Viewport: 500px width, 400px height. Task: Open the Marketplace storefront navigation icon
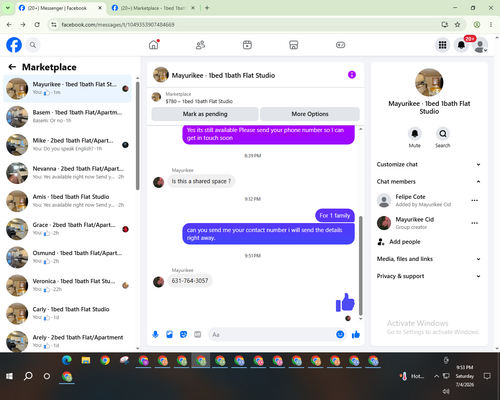click(294, 45)
